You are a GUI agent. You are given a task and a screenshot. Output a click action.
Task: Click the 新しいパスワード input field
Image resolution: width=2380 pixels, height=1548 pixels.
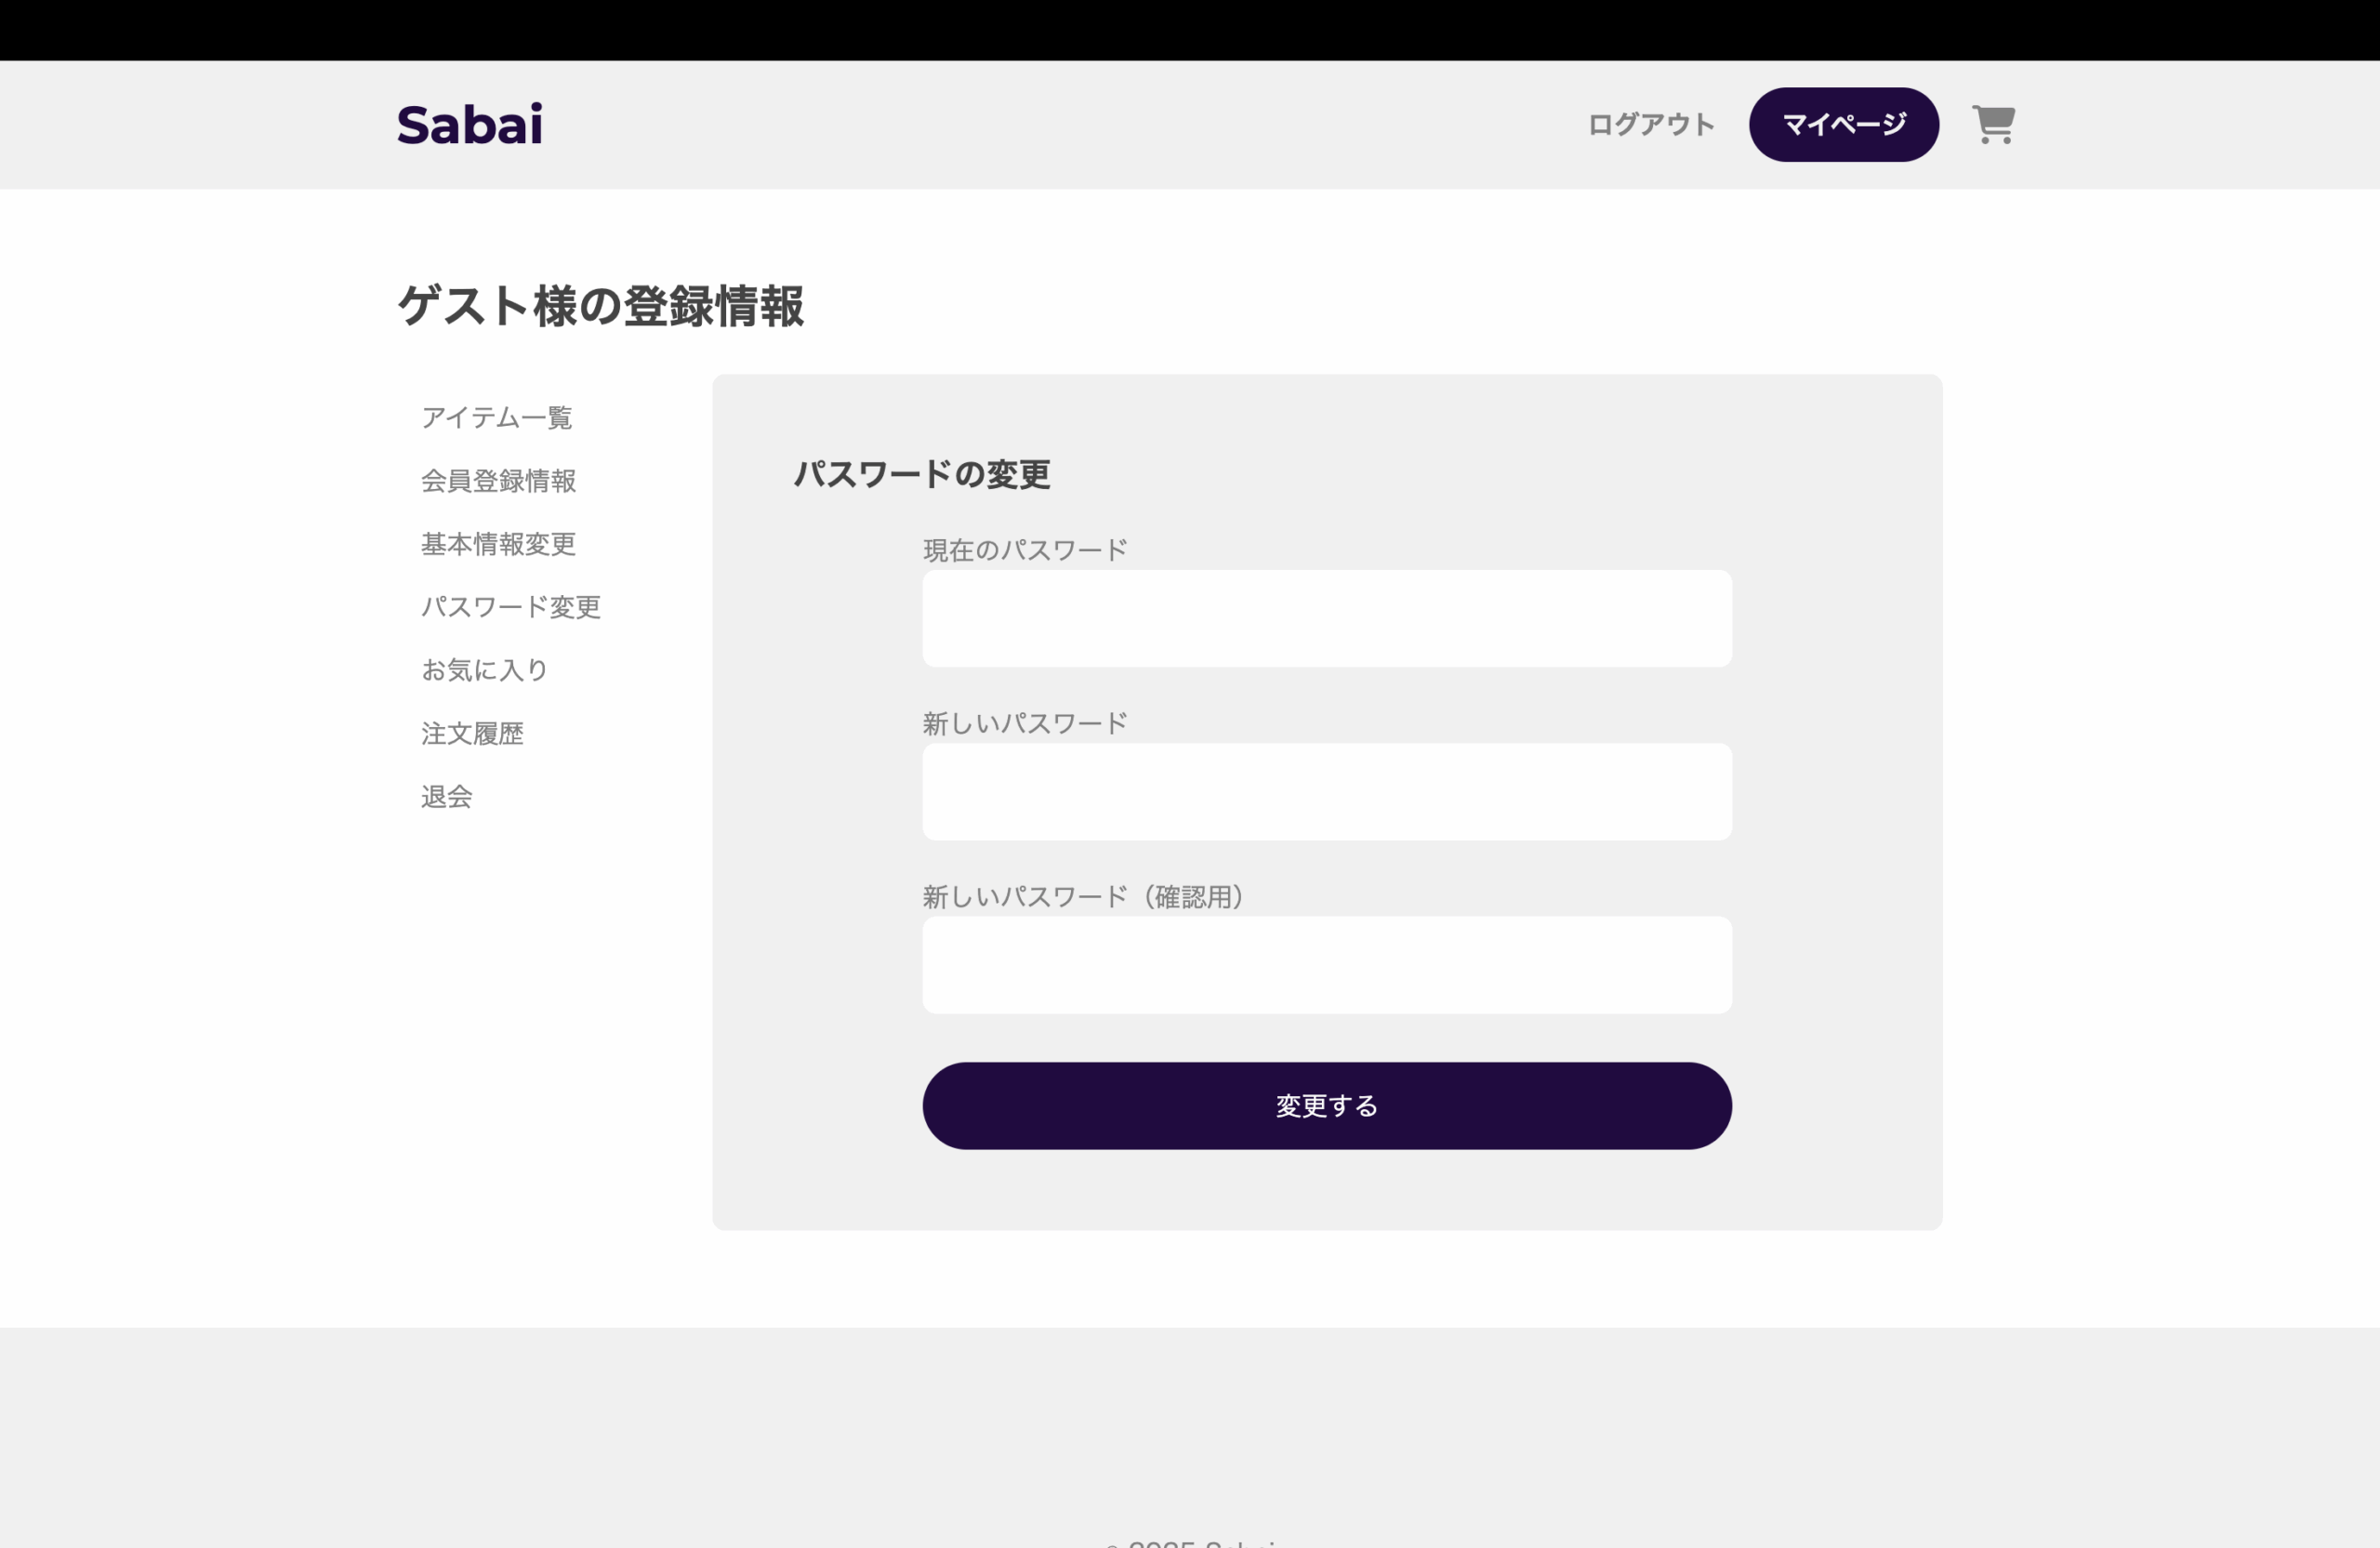tap(1326, 792)
